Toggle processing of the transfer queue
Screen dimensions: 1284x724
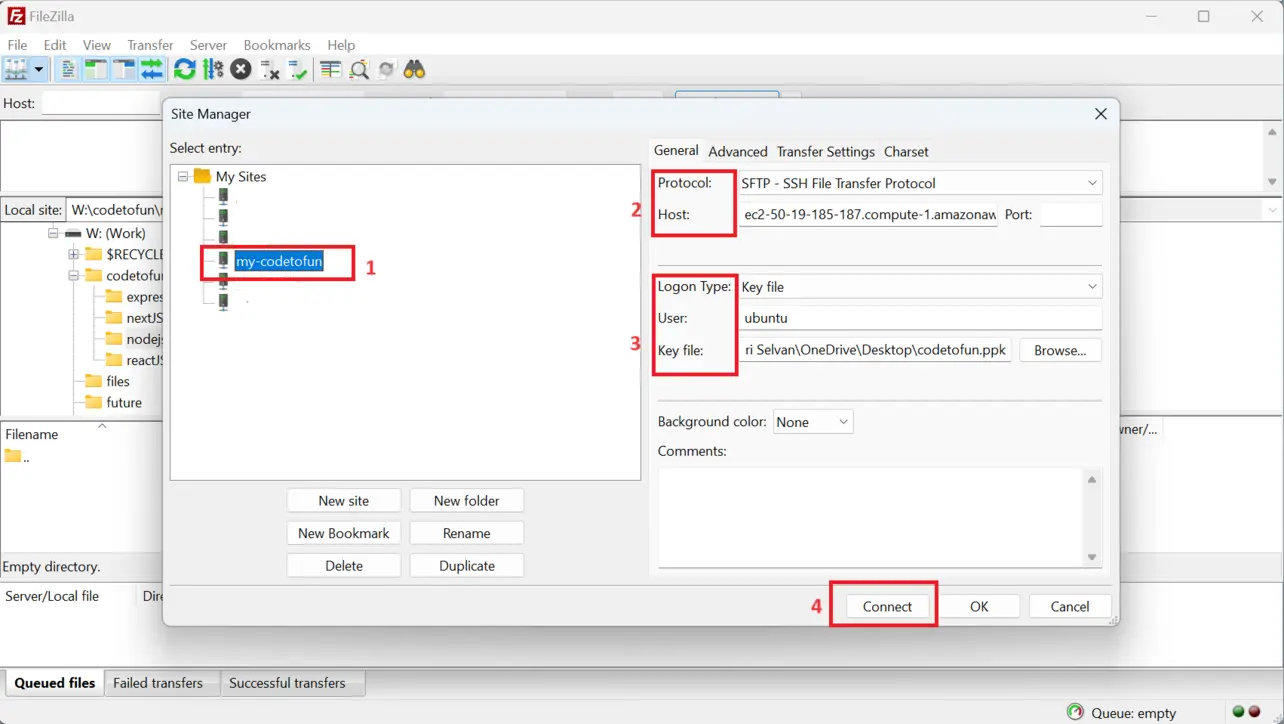[x=213, y=69]
